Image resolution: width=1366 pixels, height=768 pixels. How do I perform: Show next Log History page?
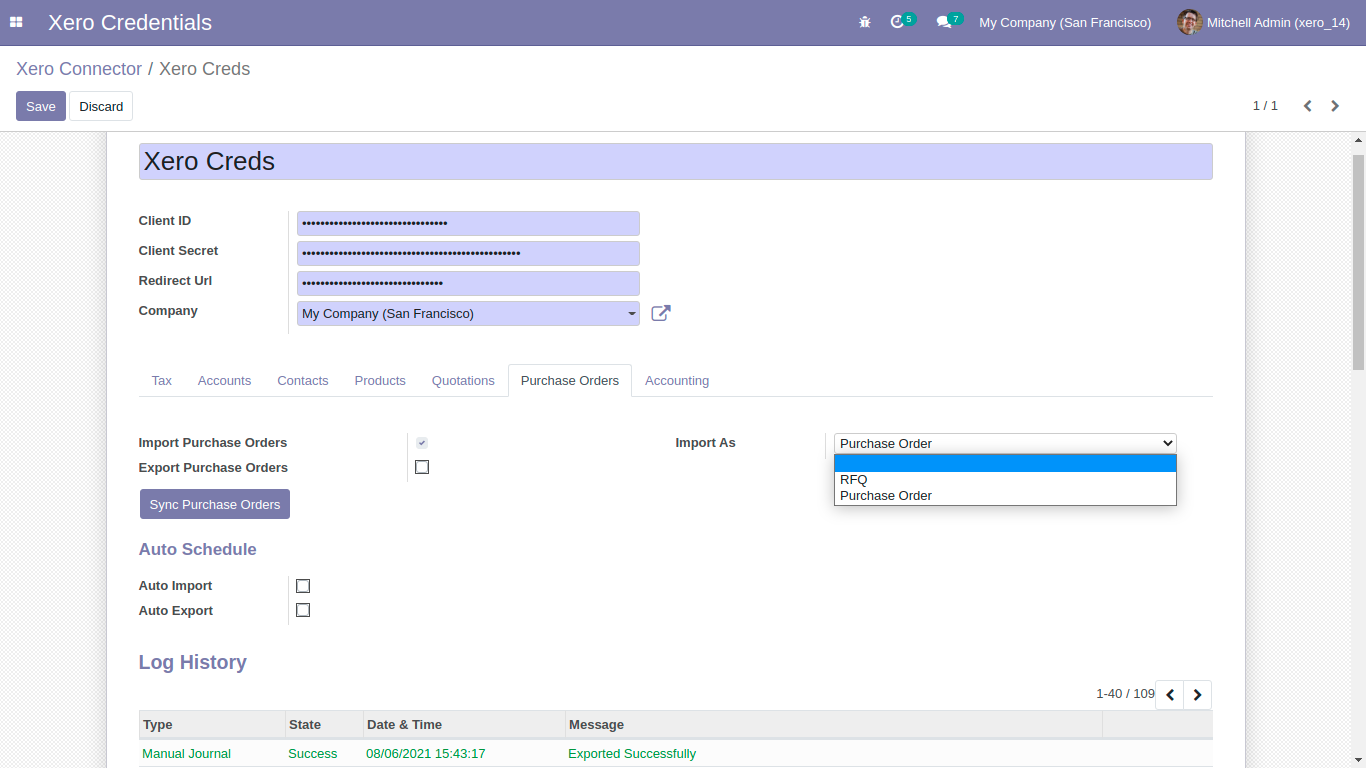1198,695
